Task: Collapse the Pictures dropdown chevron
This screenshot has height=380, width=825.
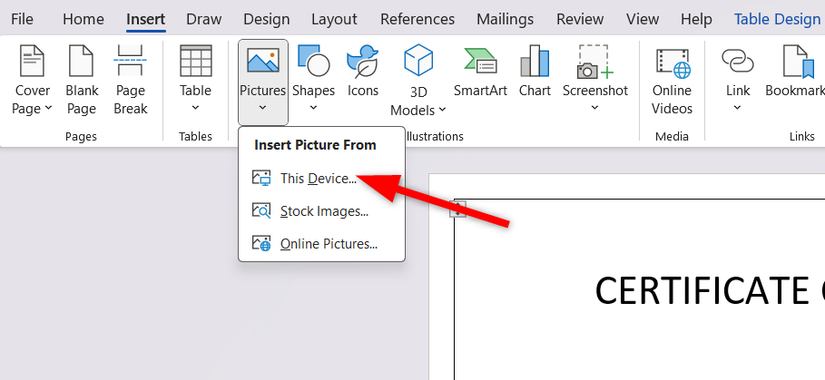Action: click(263, 108)
